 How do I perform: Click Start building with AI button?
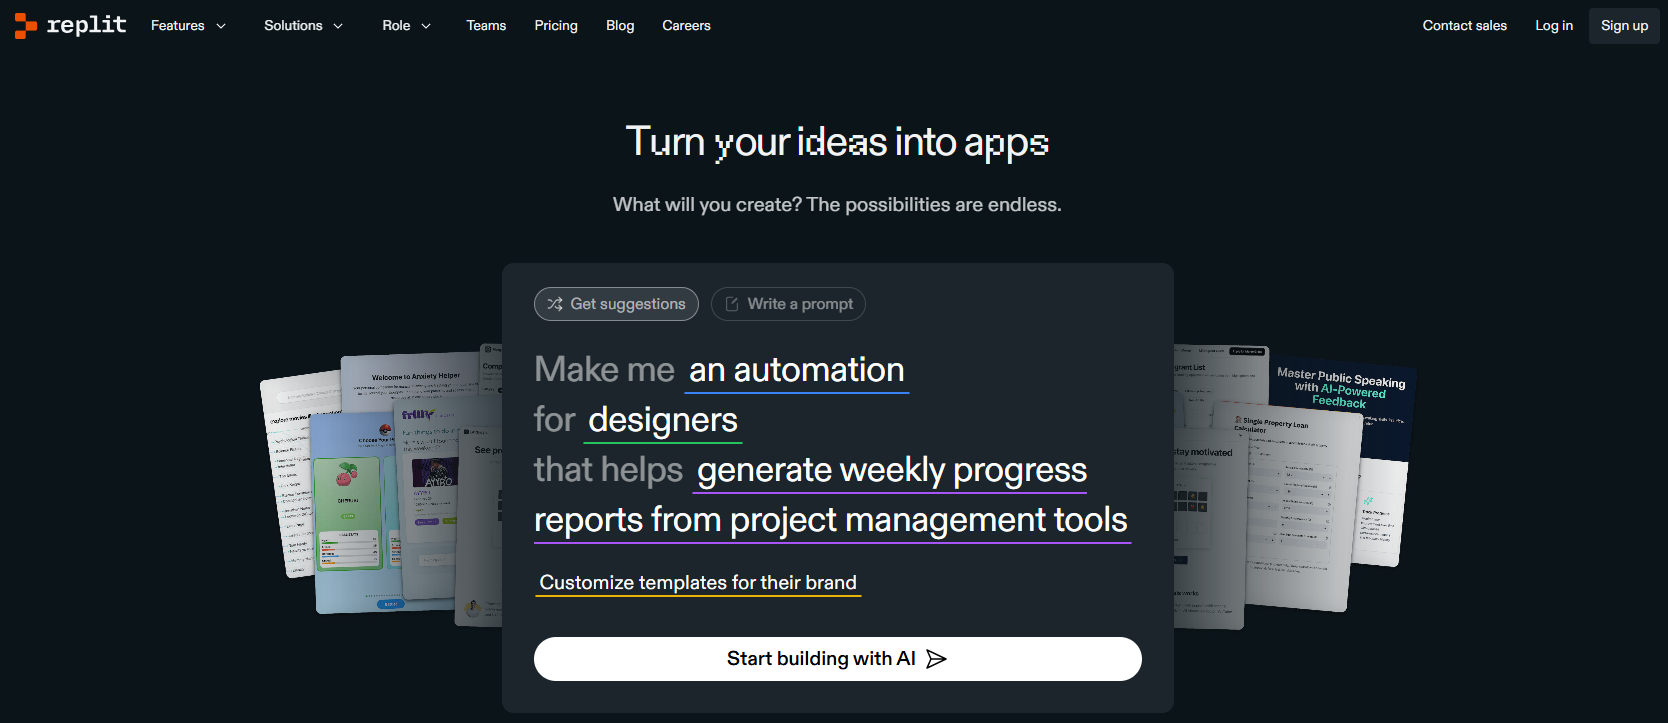coord(838,659)
